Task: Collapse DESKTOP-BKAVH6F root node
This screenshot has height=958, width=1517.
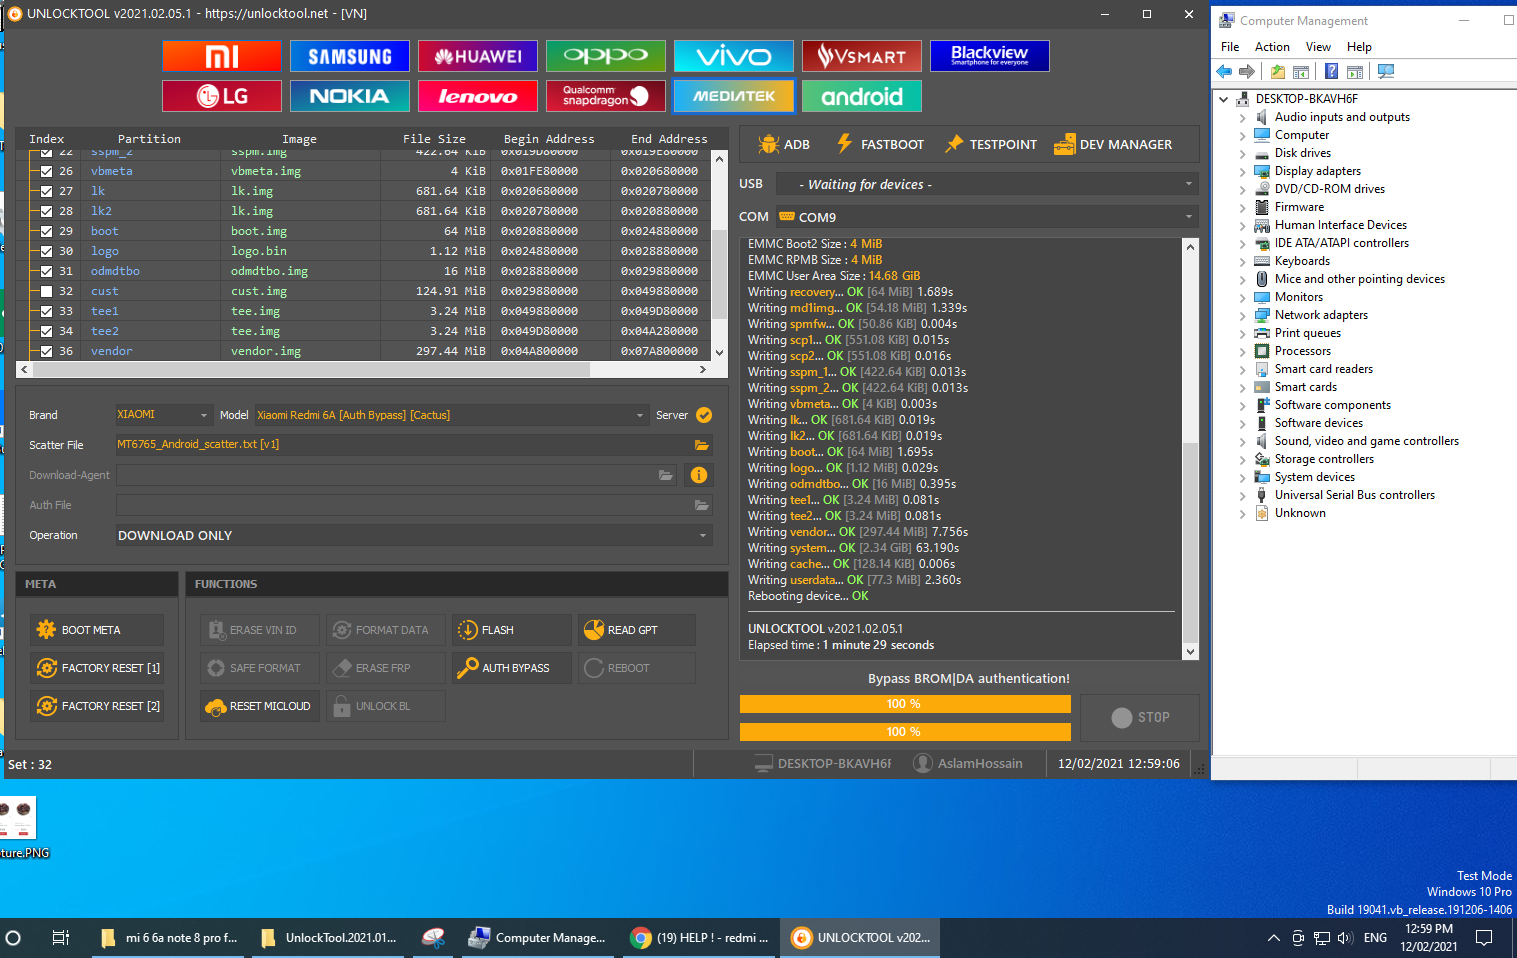Action: click(x=1224, y=99)
